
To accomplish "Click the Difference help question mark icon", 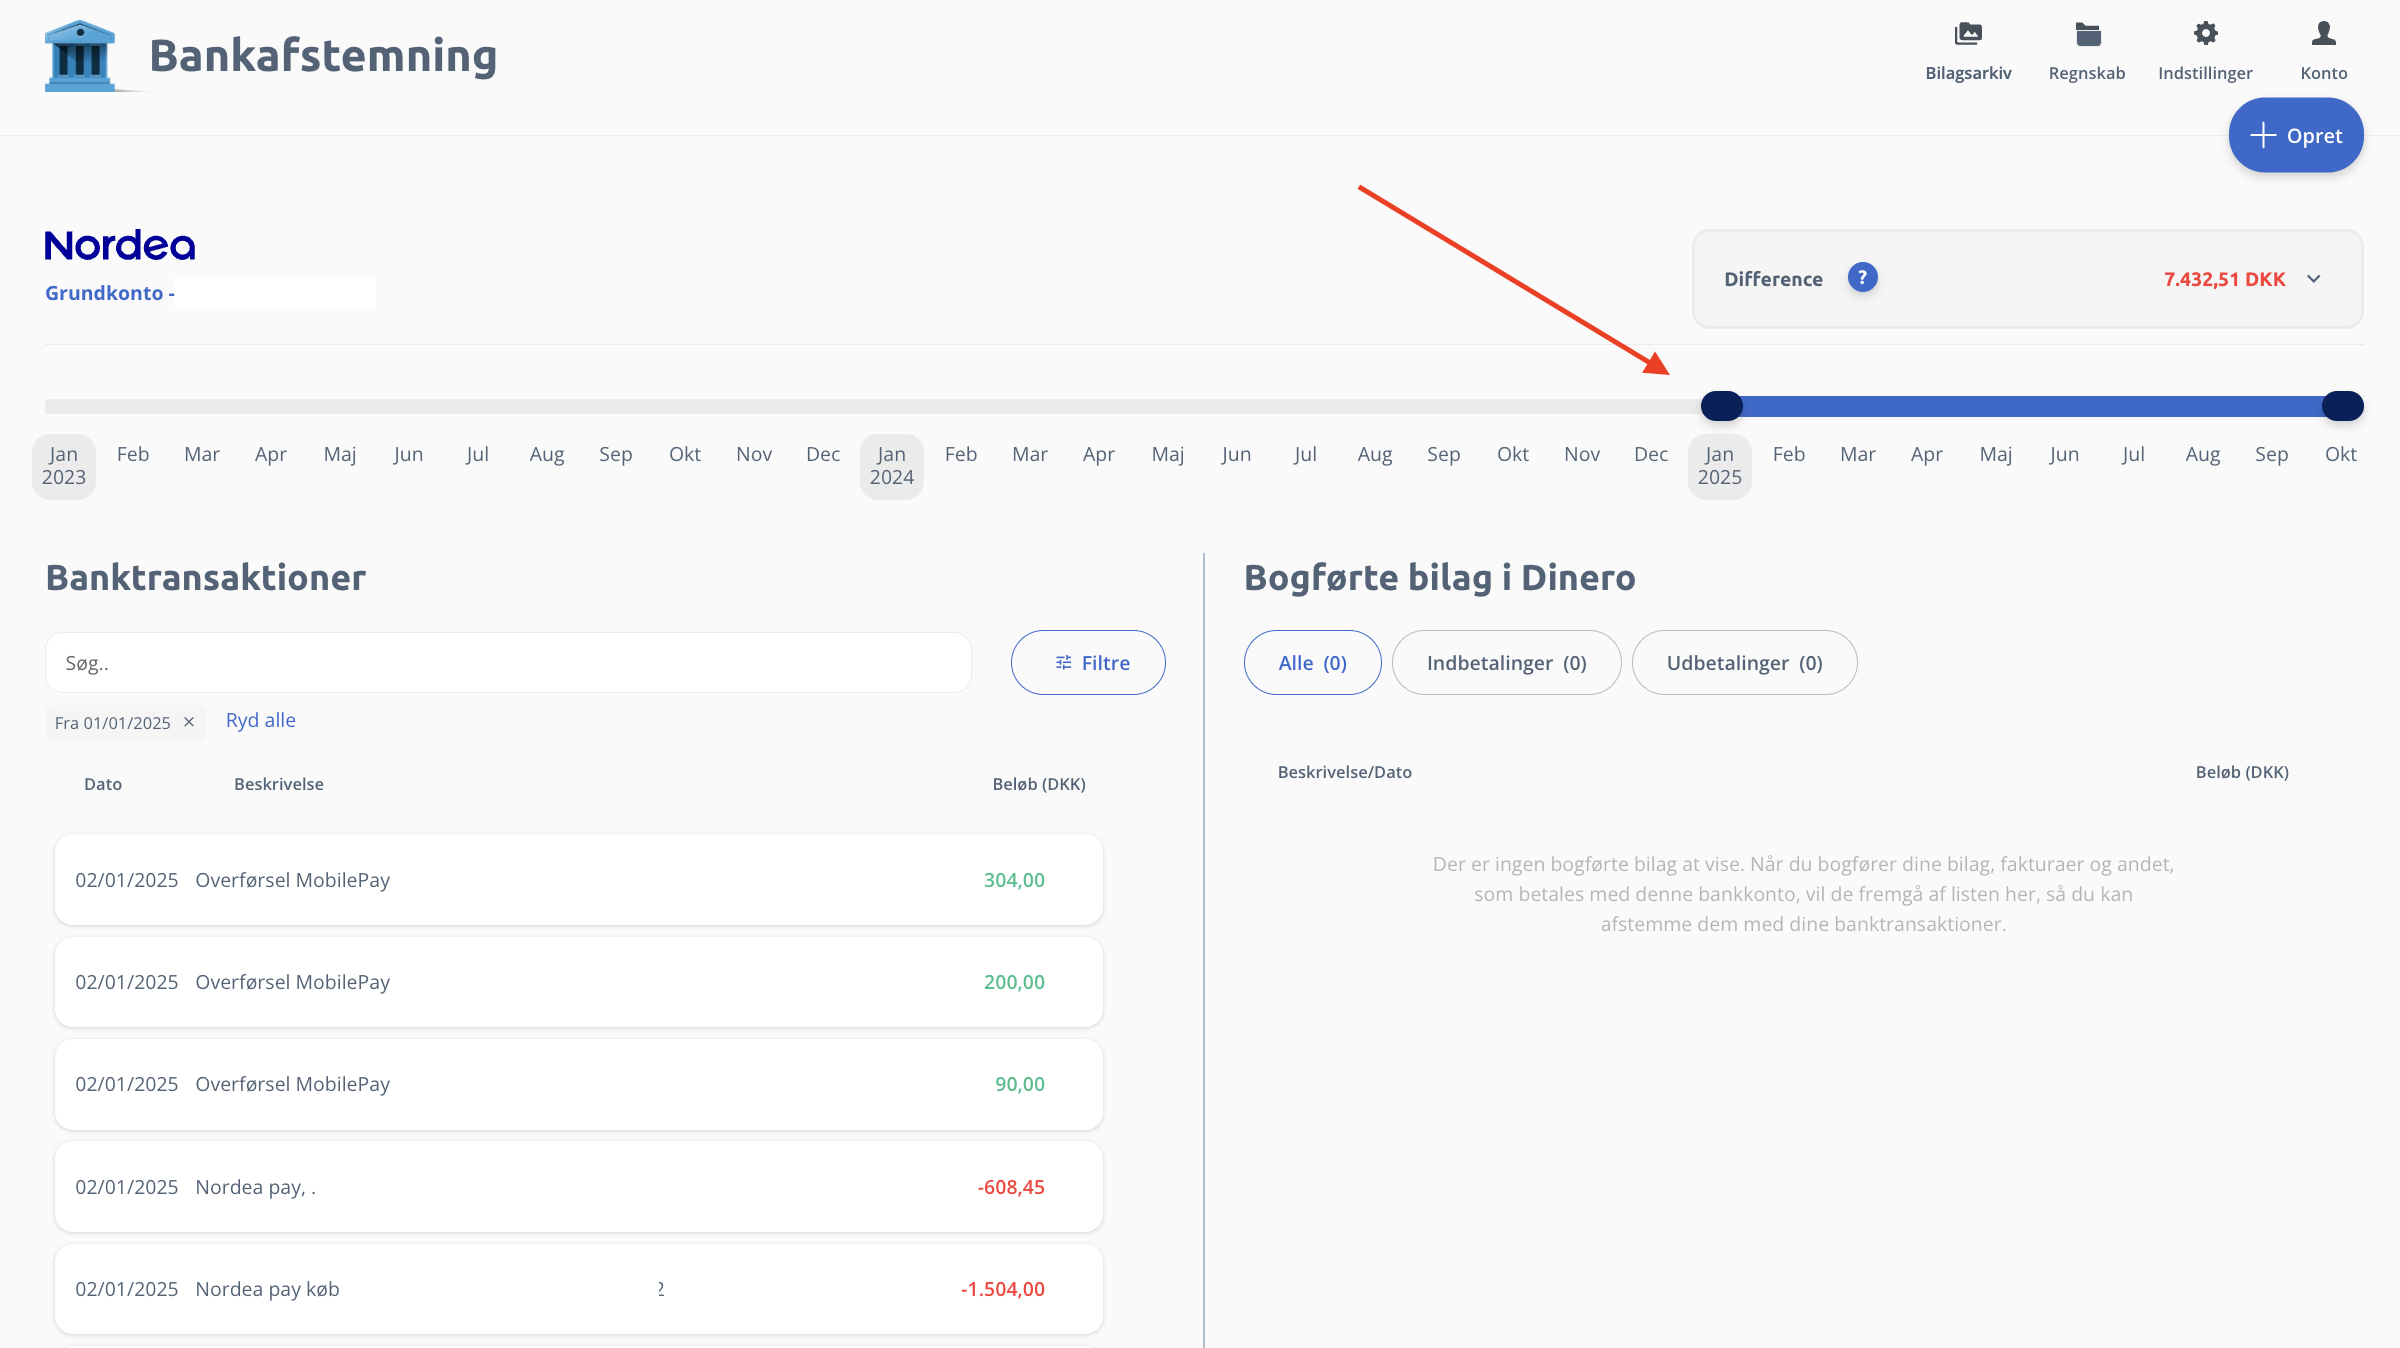I will [x=1862, y=278].
